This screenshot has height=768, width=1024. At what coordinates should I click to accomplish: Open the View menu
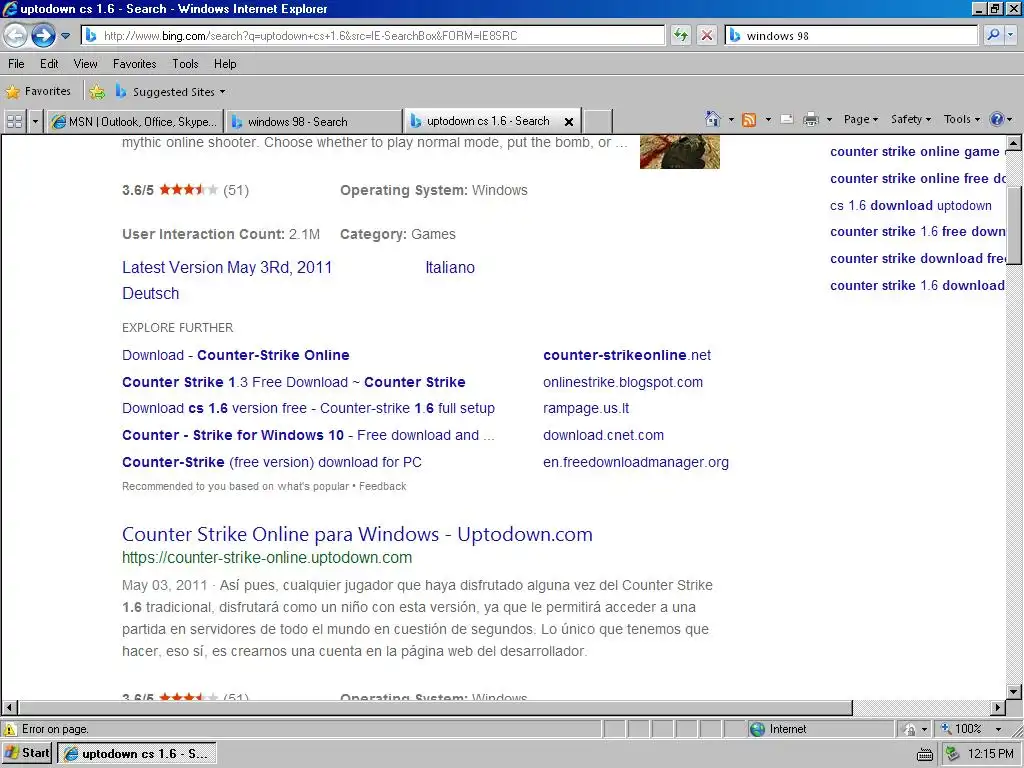[x=86, y=64]
